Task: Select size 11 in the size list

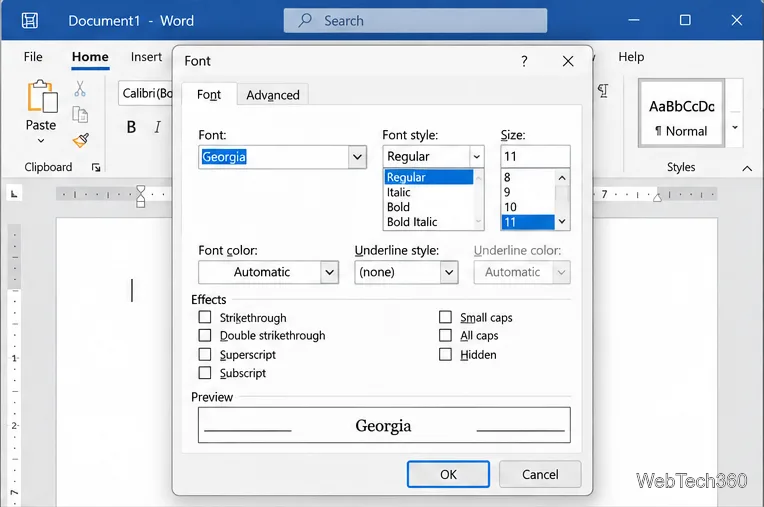Action: (x=528, y=222)
